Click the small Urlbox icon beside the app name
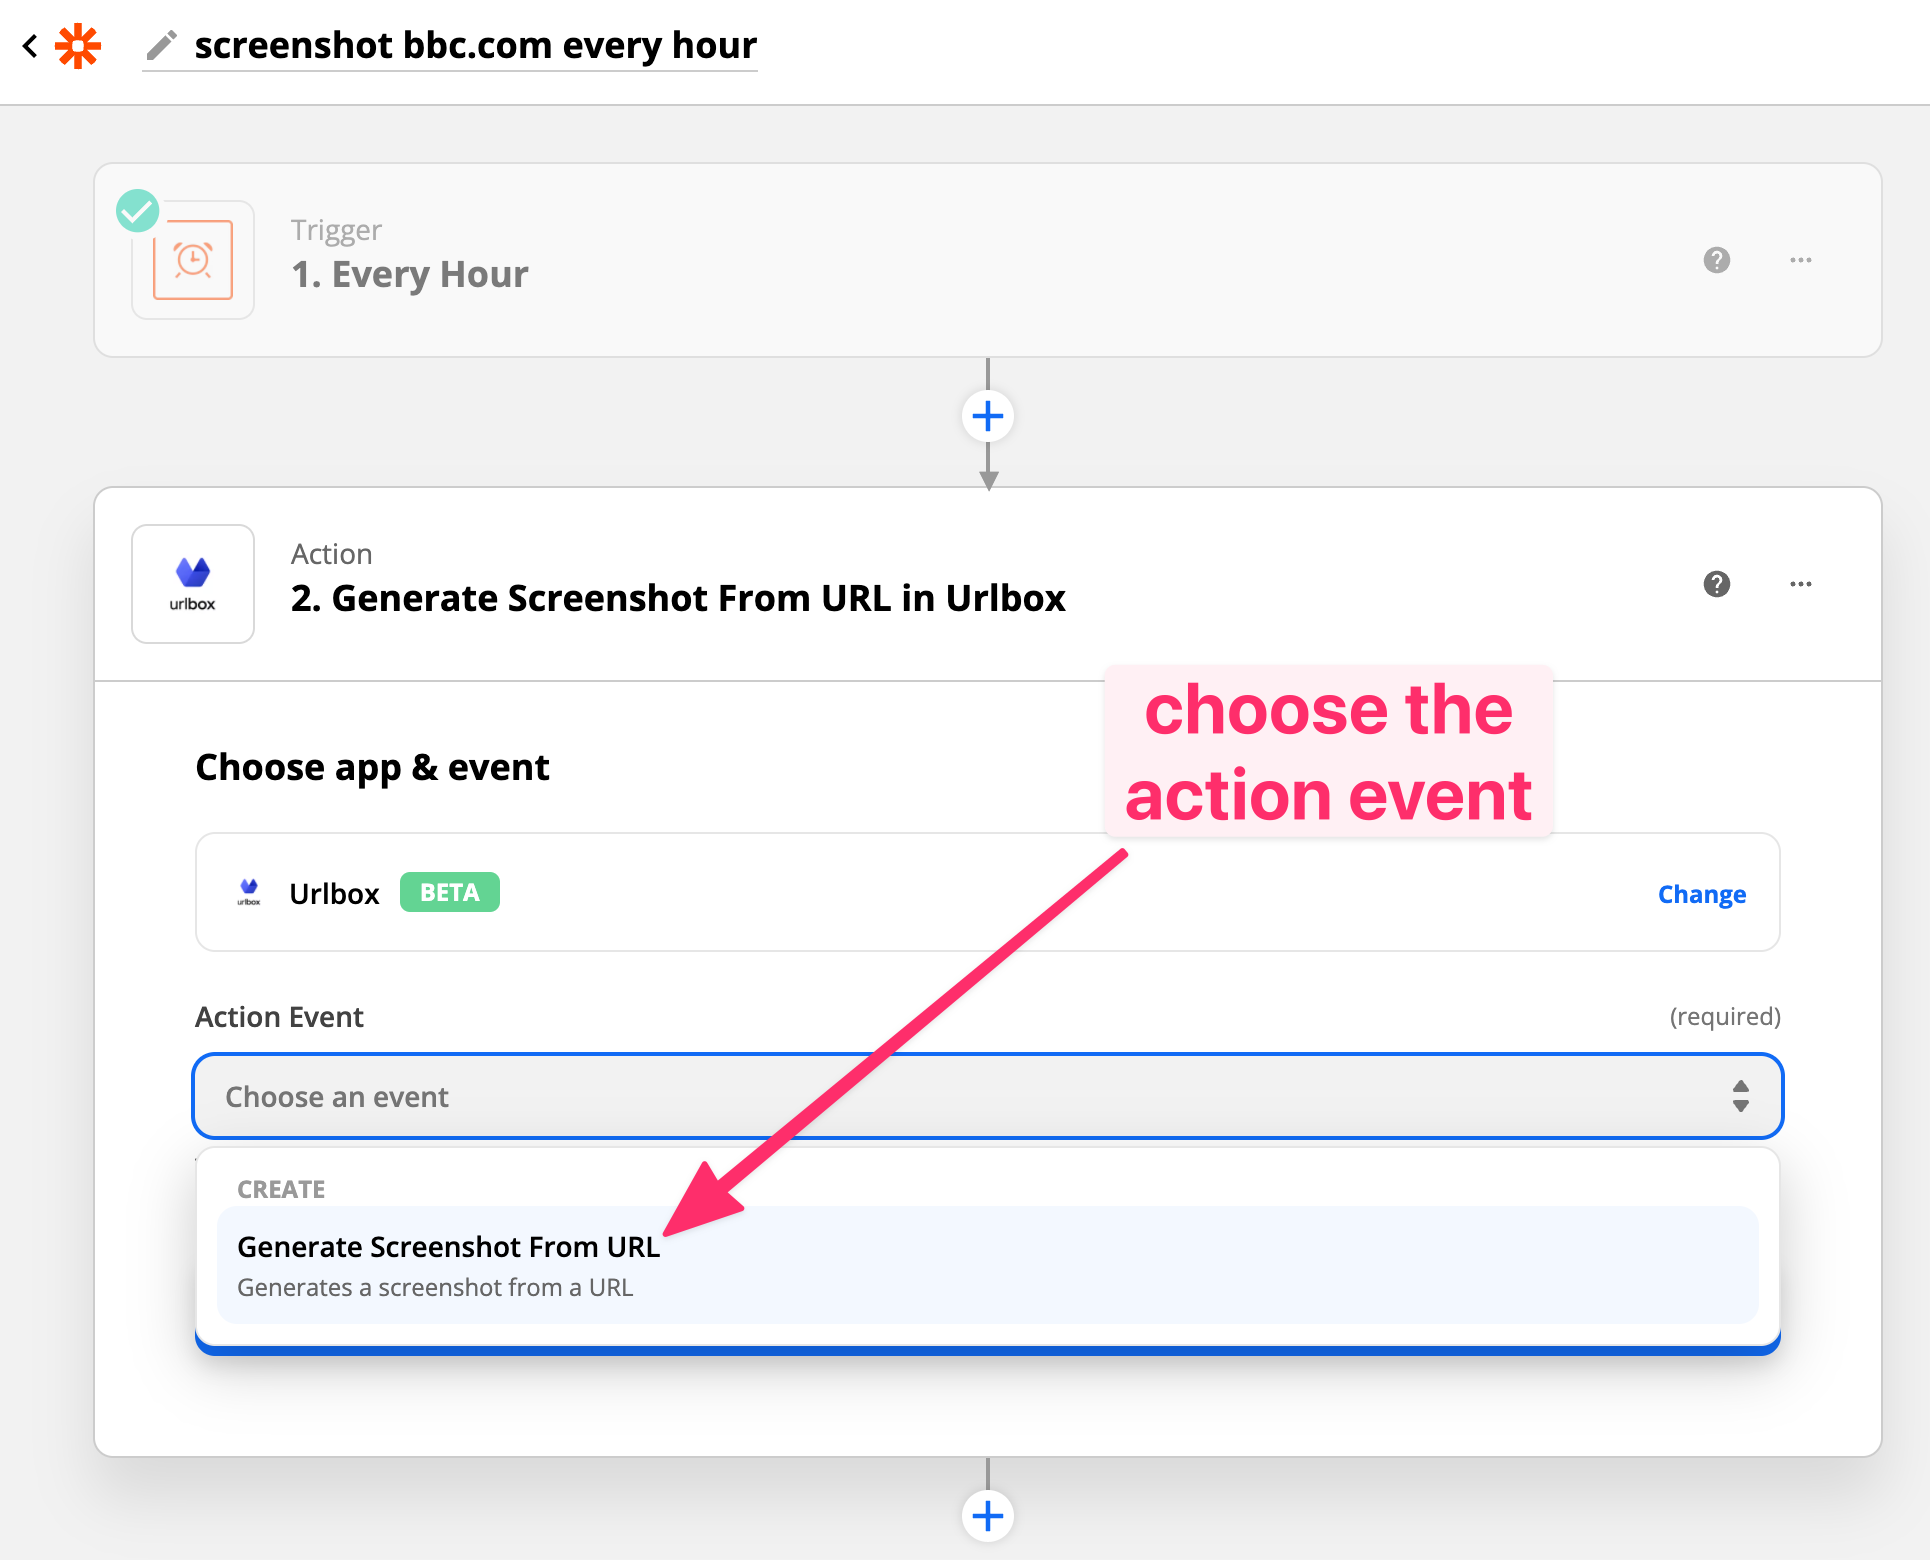1930x1560 pixels. [x=248, y=892]
